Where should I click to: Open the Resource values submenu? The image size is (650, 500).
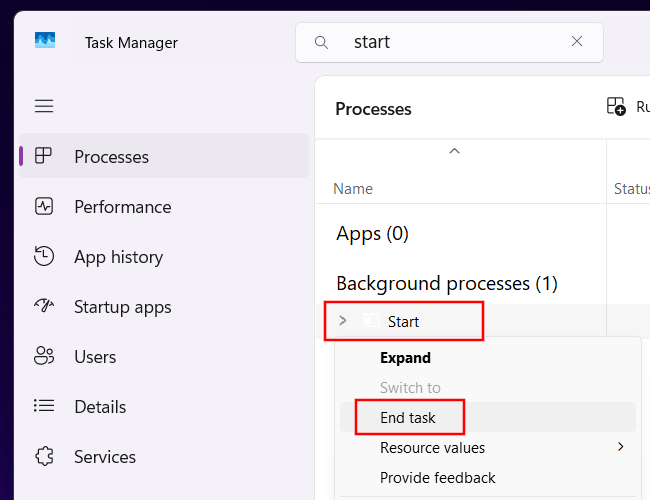488,447
